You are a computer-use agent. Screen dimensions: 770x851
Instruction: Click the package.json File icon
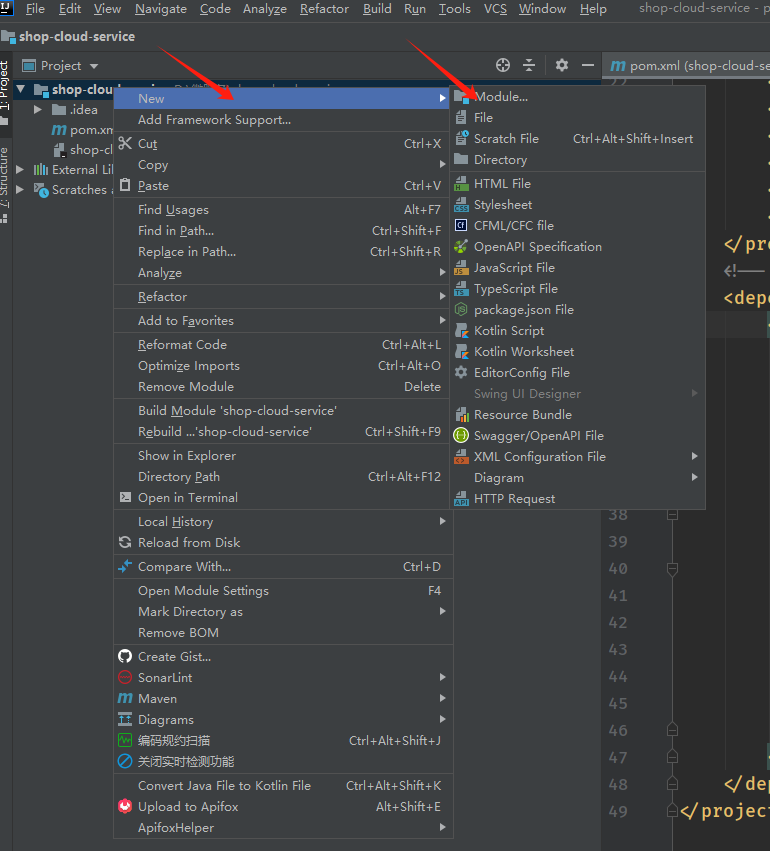[461, 309]
